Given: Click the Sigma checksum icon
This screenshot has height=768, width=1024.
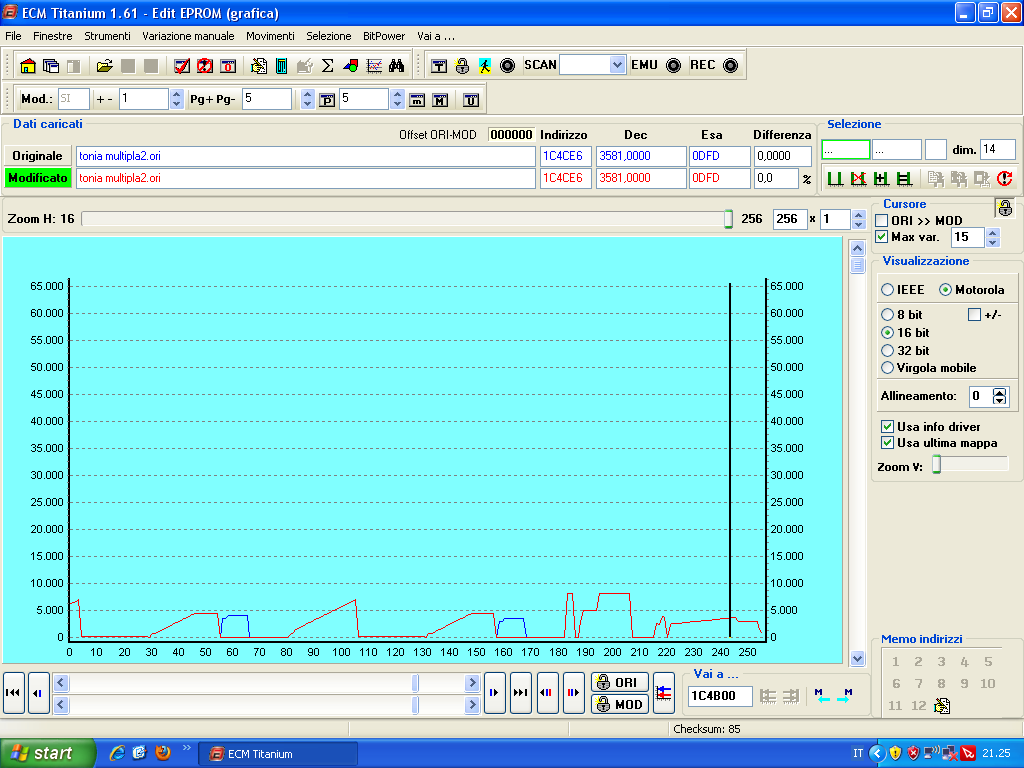Looking at the screenshot, I should point(327,66).
